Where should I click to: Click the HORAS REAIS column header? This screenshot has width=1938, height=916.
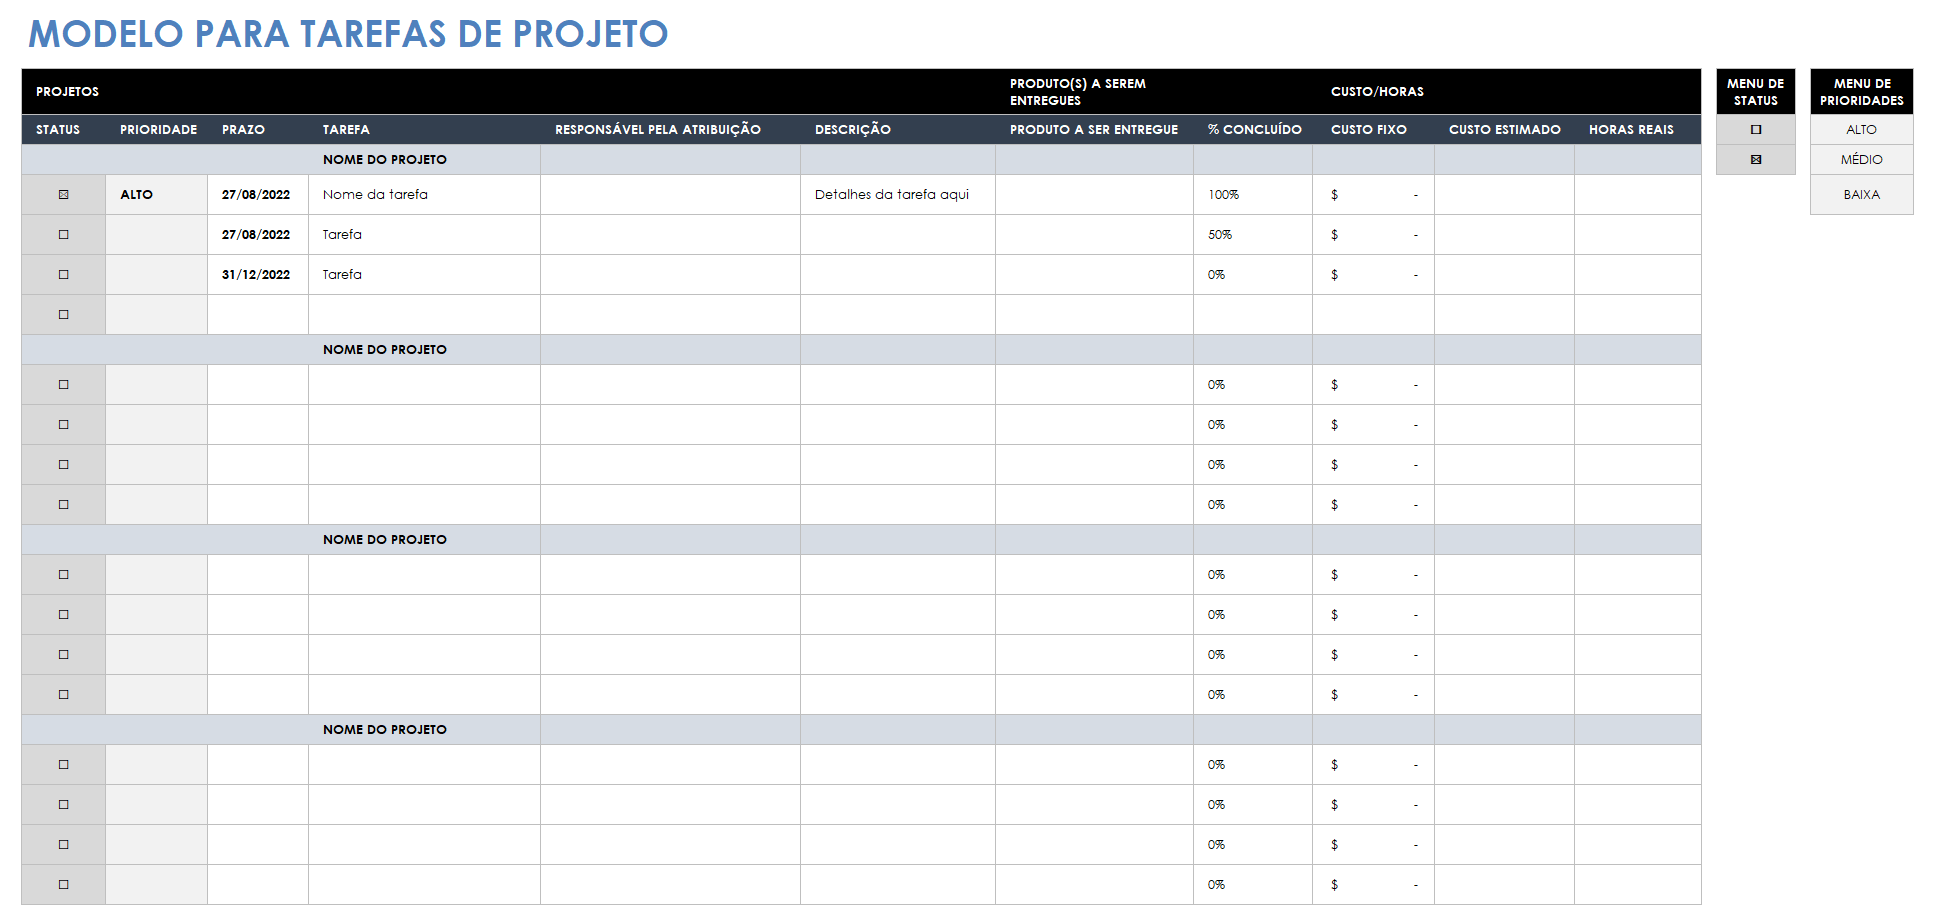[x=1631, y=130]
